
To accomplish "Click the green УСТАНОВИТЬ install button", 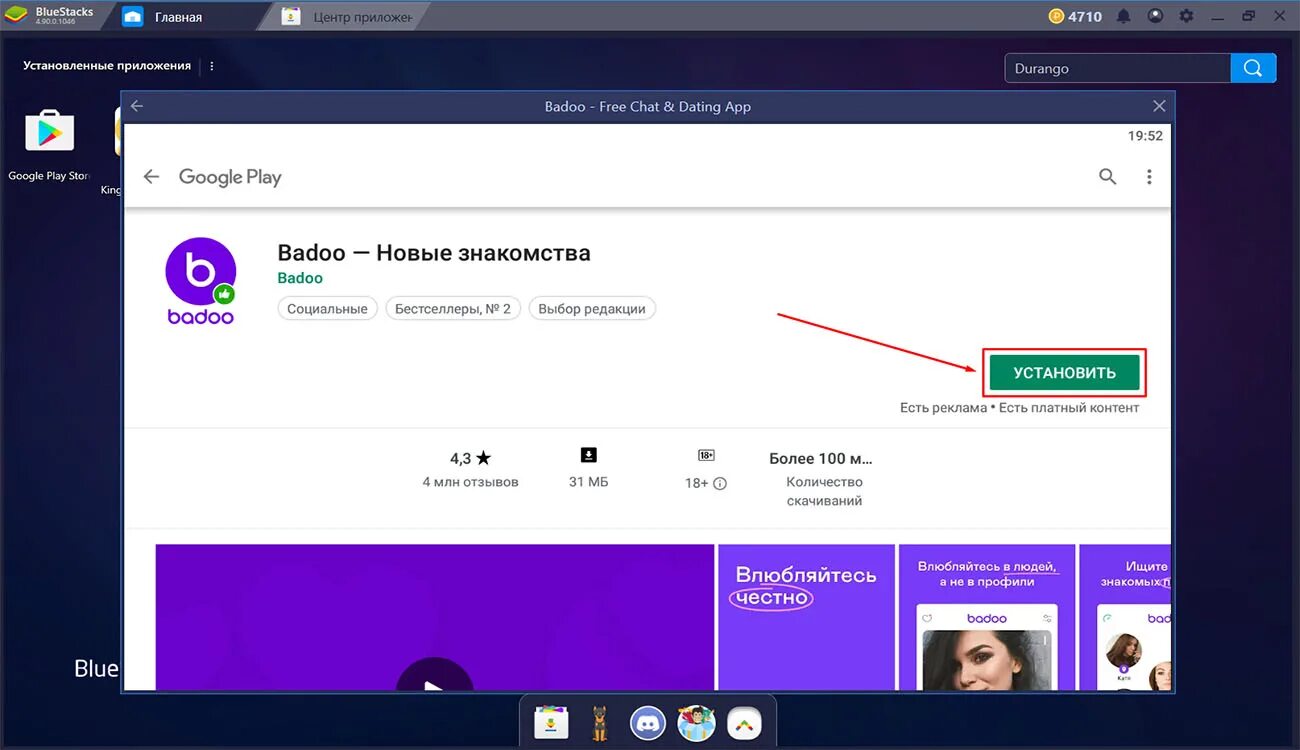I will point(1064,373).
